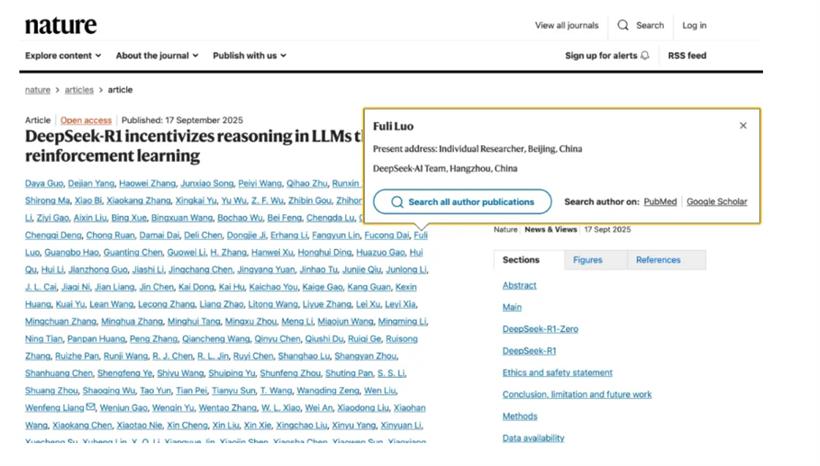Click author Xiaokang Chen
This screenshot has height=466, width=820.
(x=82, y=425)
